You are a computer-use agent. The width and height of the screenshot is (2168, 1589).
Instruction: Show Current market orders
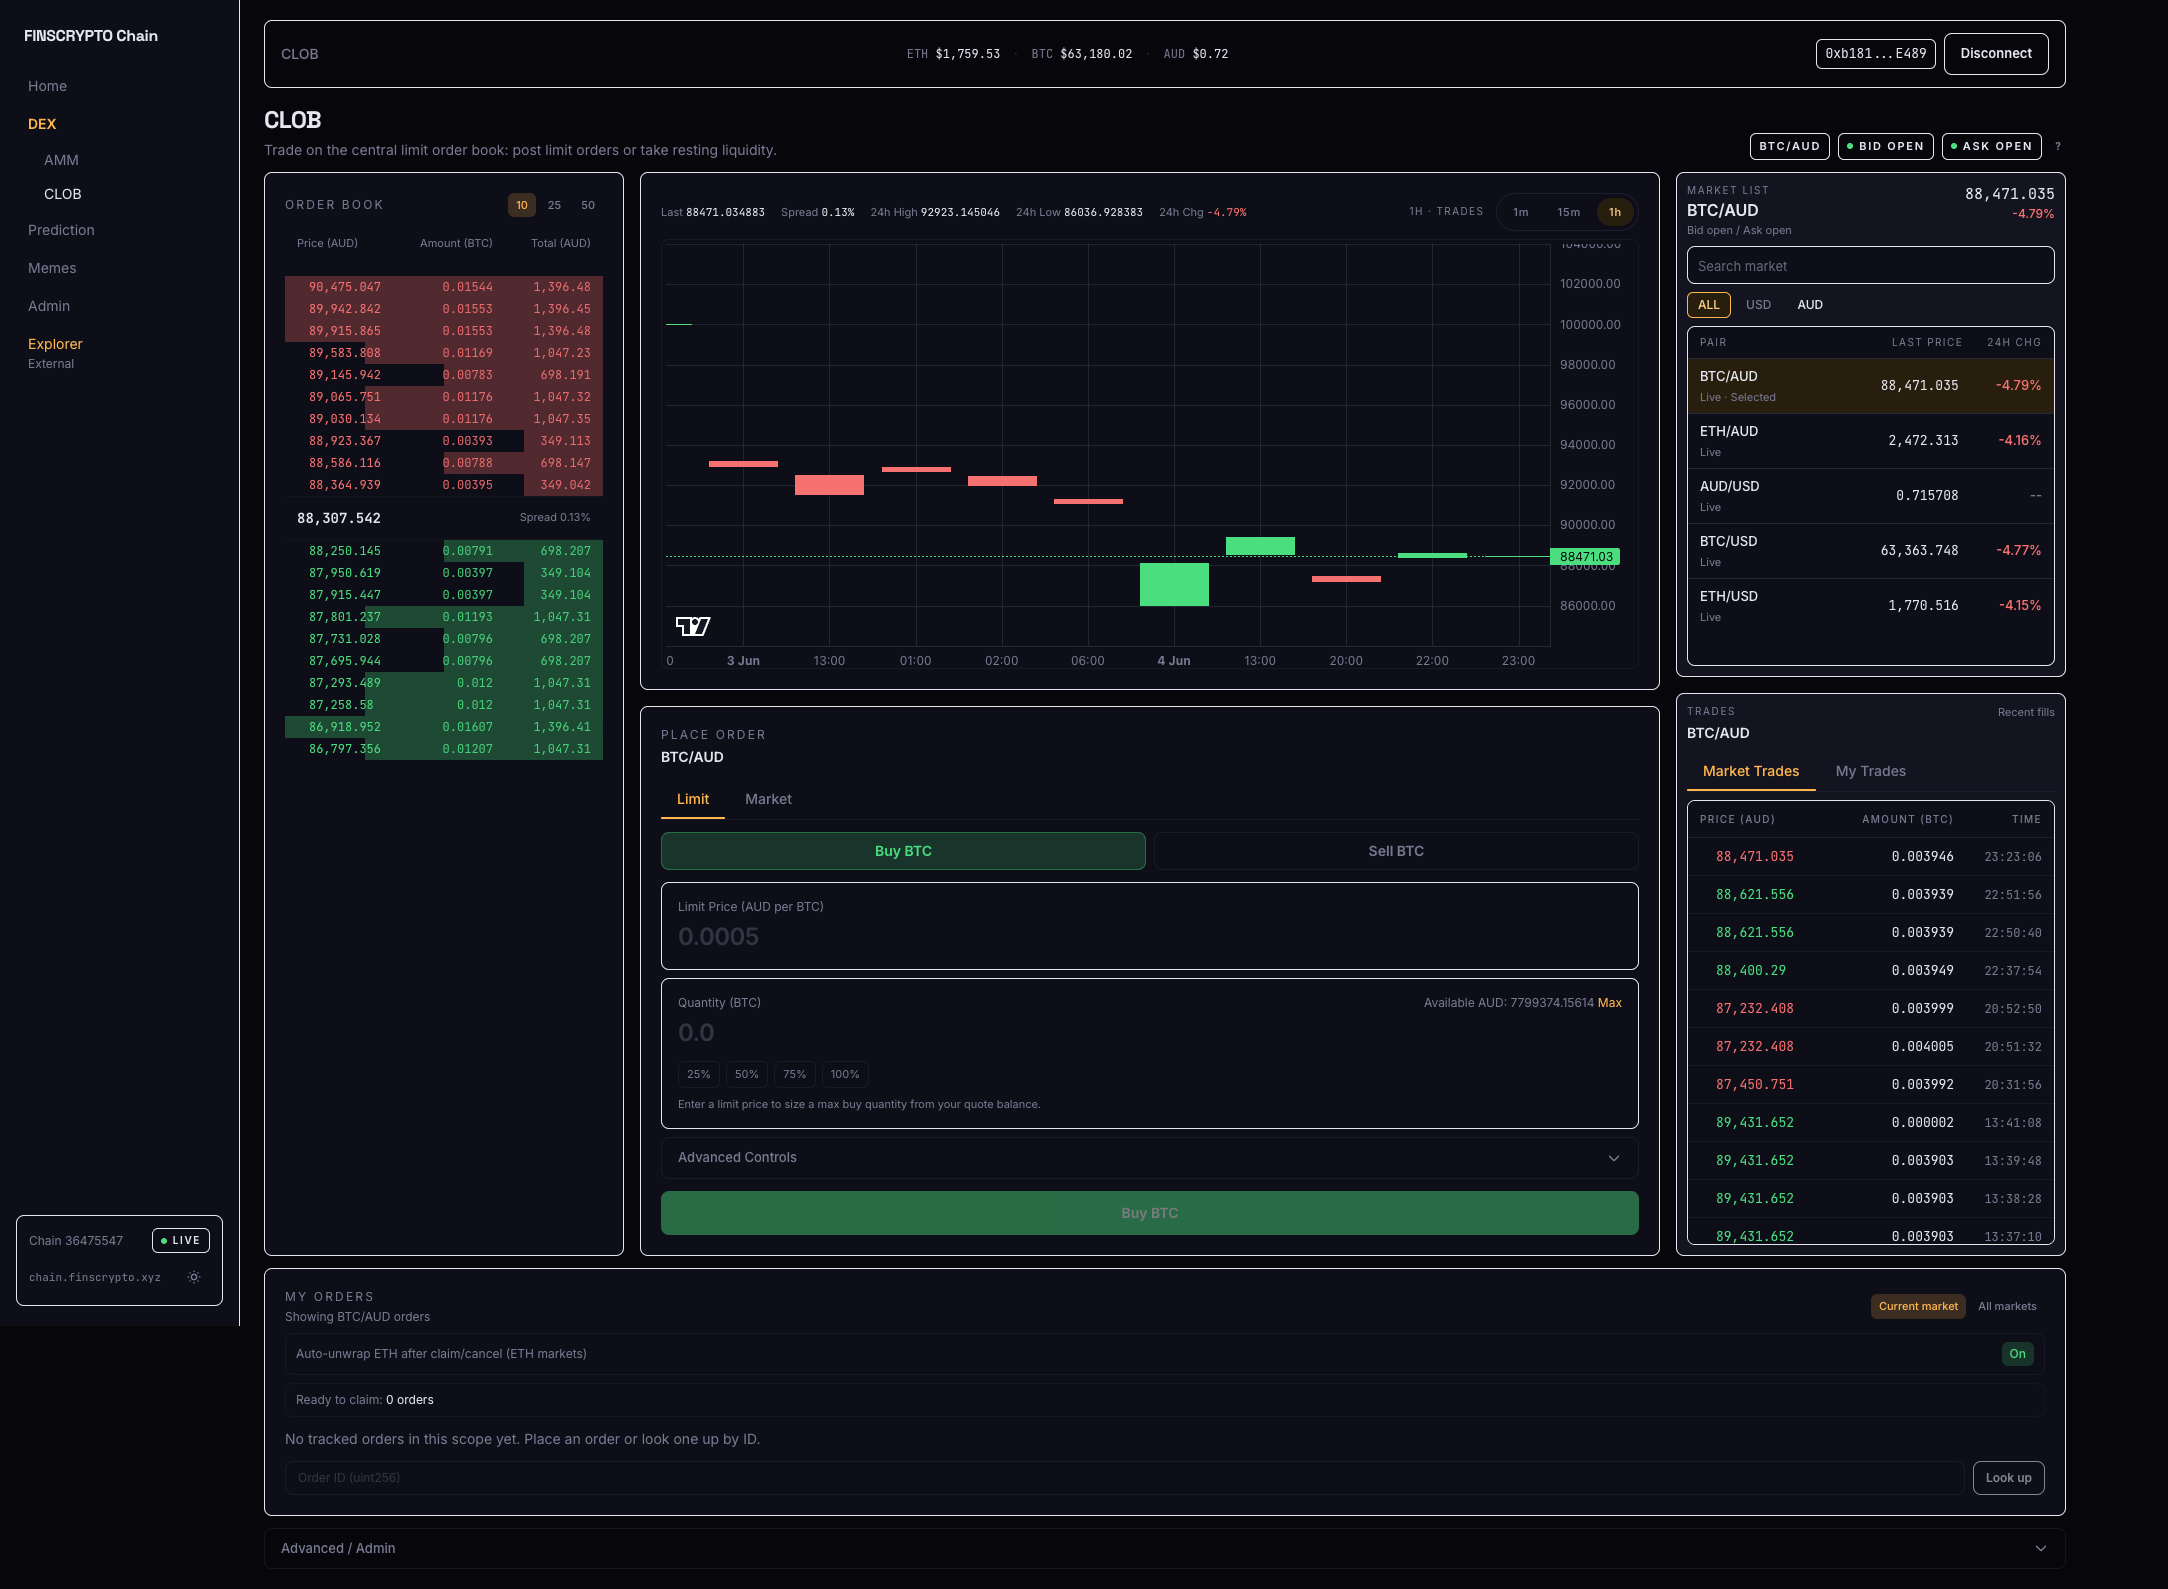click(1918, 1306)
